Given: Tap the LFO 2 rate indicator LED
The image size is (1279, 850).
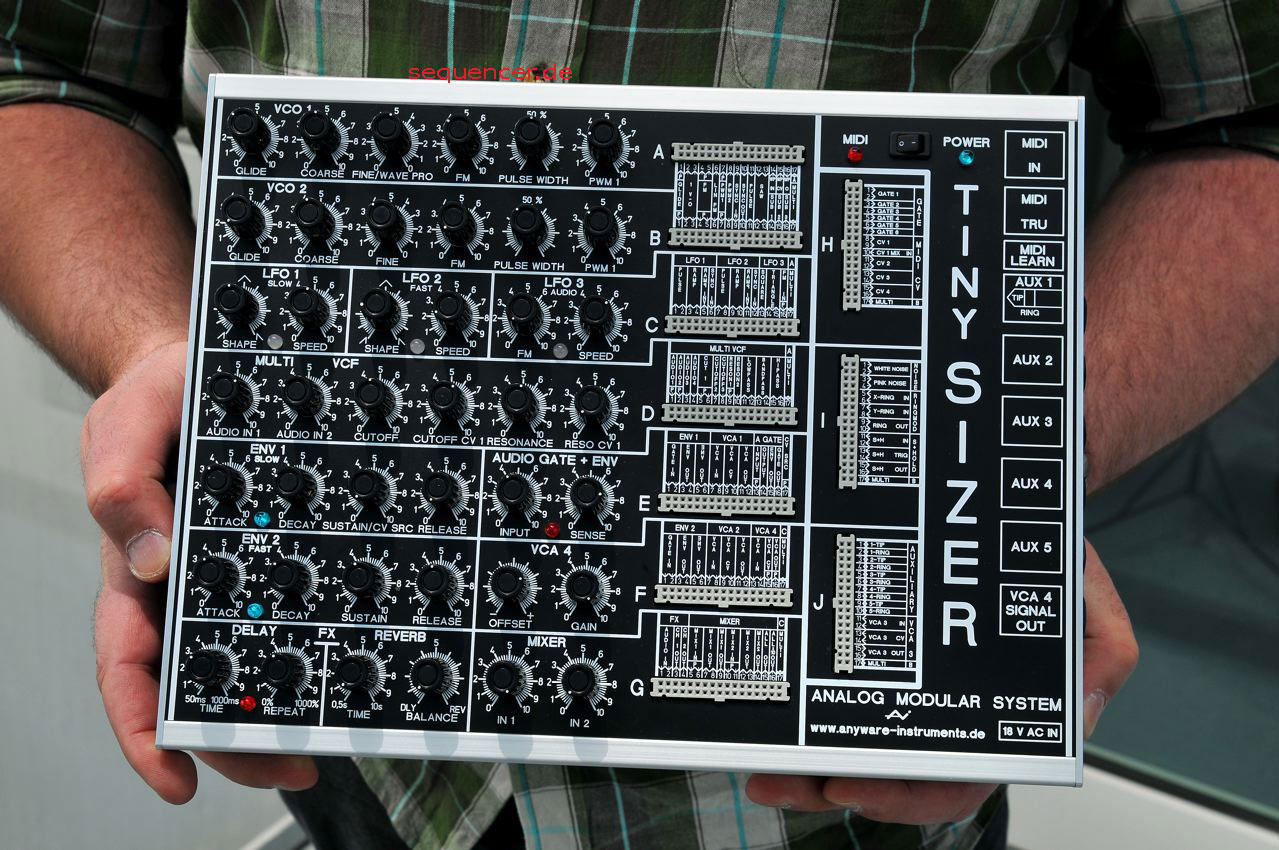Looking at the screenshot, I should pos(418,346).
